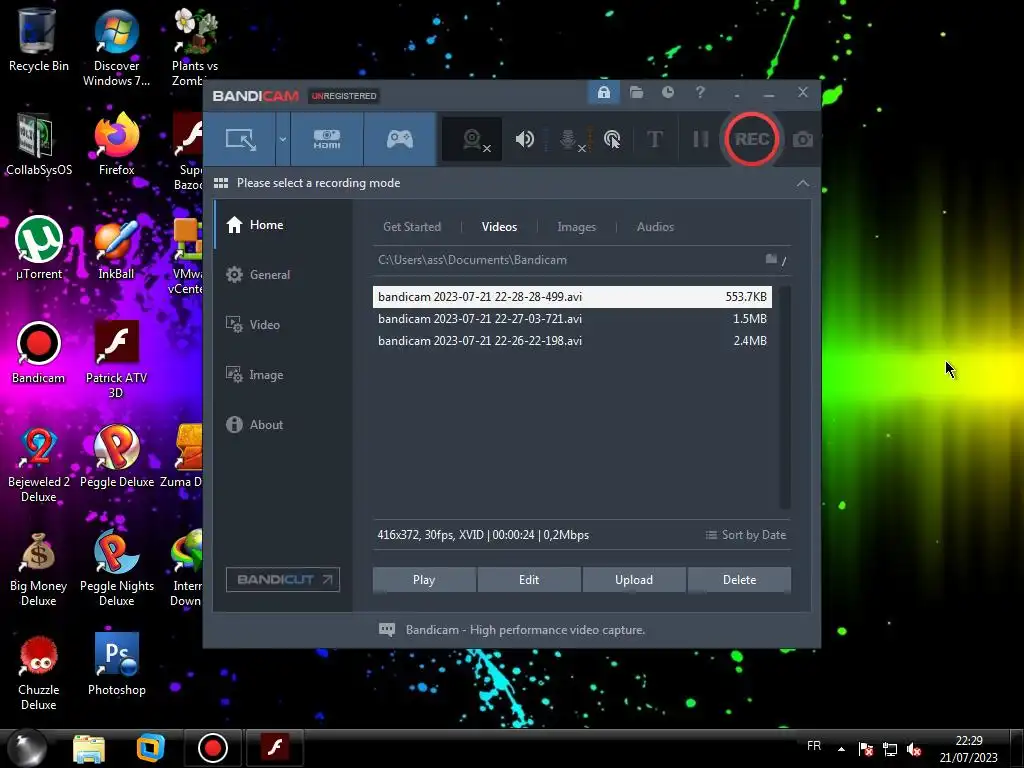Open the Windows Start orb
The image size is (1024, 768).
tap(27, 748)
